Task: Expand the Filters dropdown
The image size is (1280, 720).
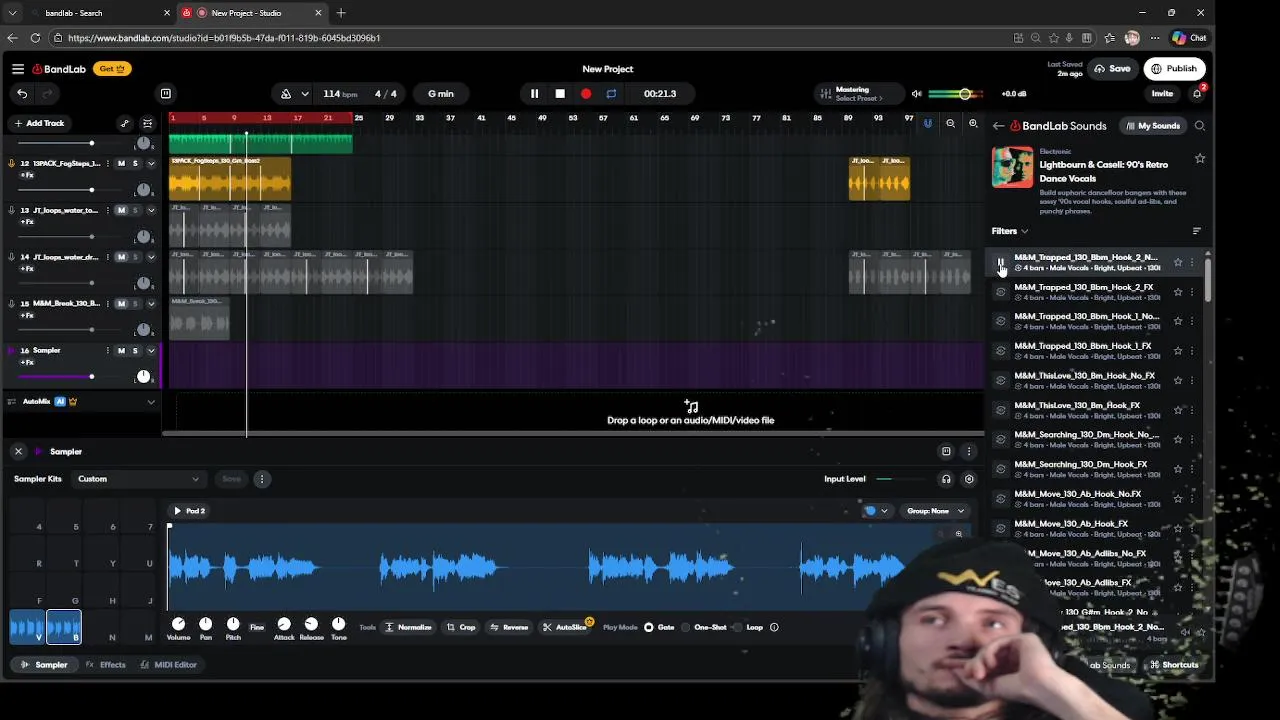Action: pos(1009,231)
